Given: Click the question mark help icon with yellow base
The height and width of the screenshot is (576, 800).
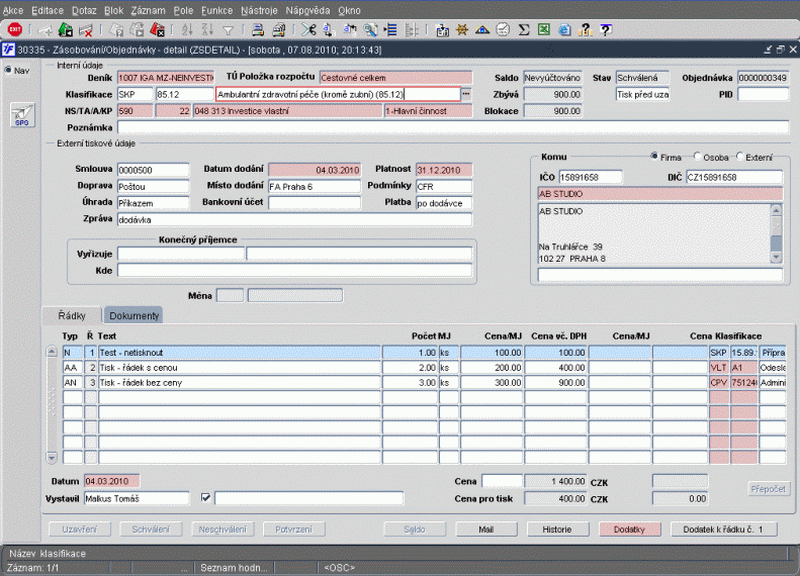Looking at the screenshot, I should (x=585, y=30).
